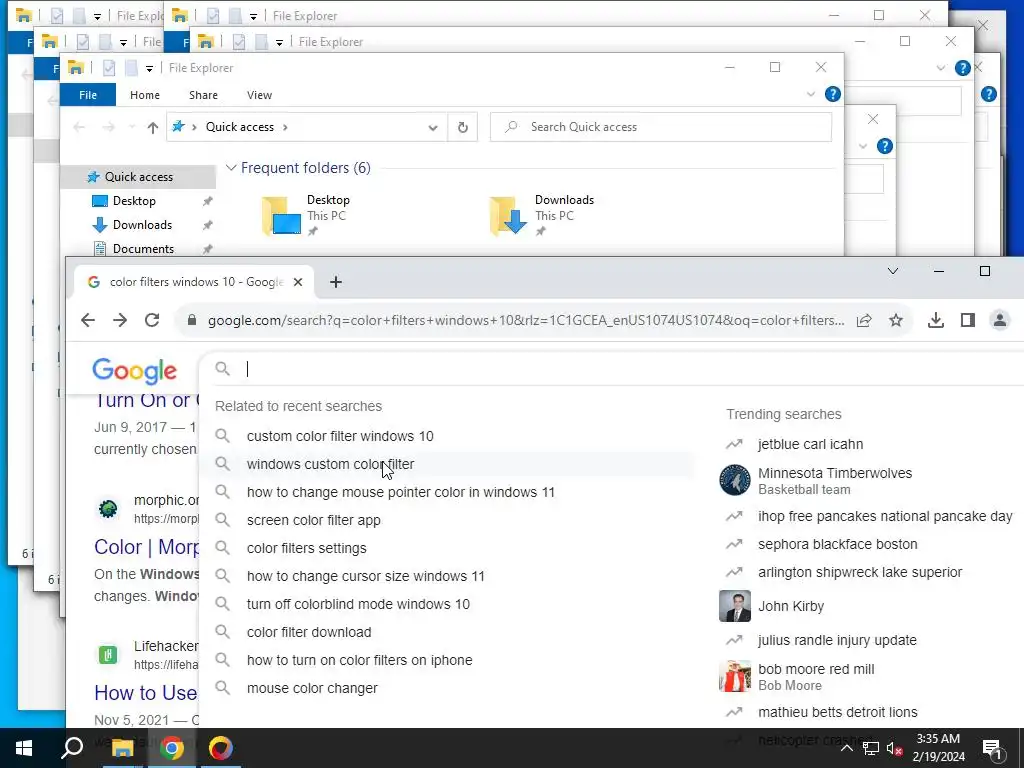Open trending ihop free pancakes national pancake day

pos(885,517)
